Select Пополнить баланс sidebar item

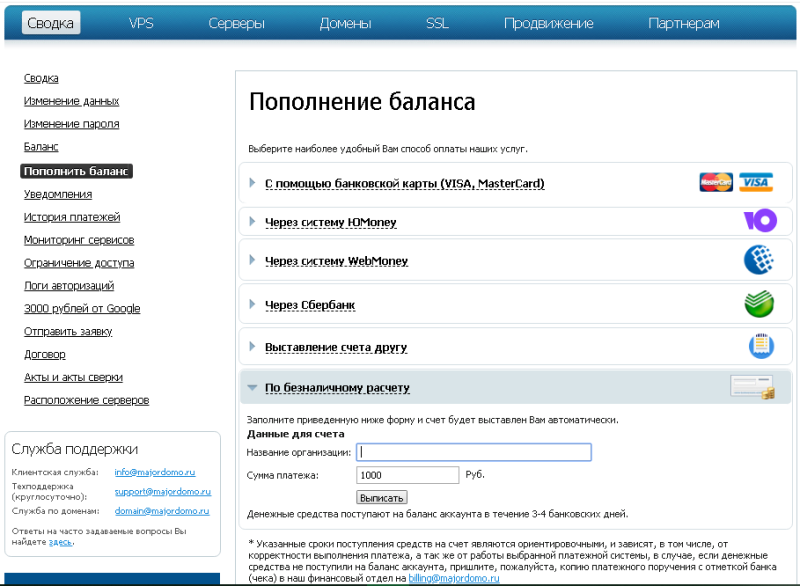(77, 171)
